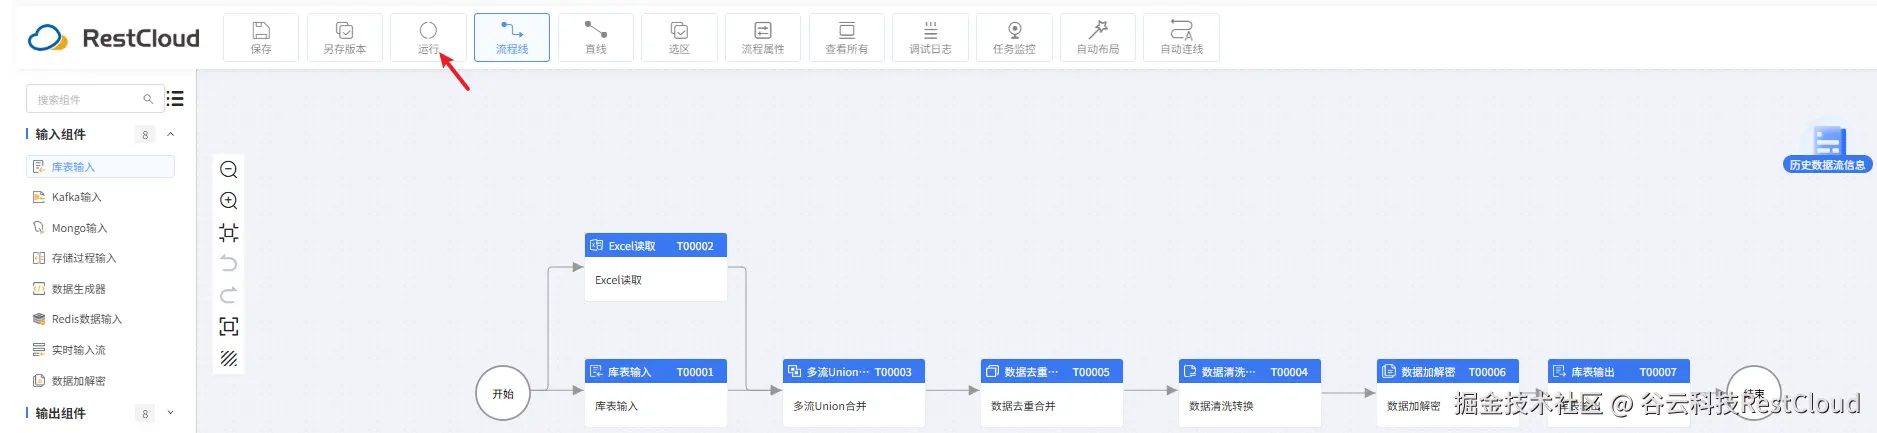This screenshot has width=1877, height=433.
Task: Select the 库表输出 T00007 node
Action: 1619,393
